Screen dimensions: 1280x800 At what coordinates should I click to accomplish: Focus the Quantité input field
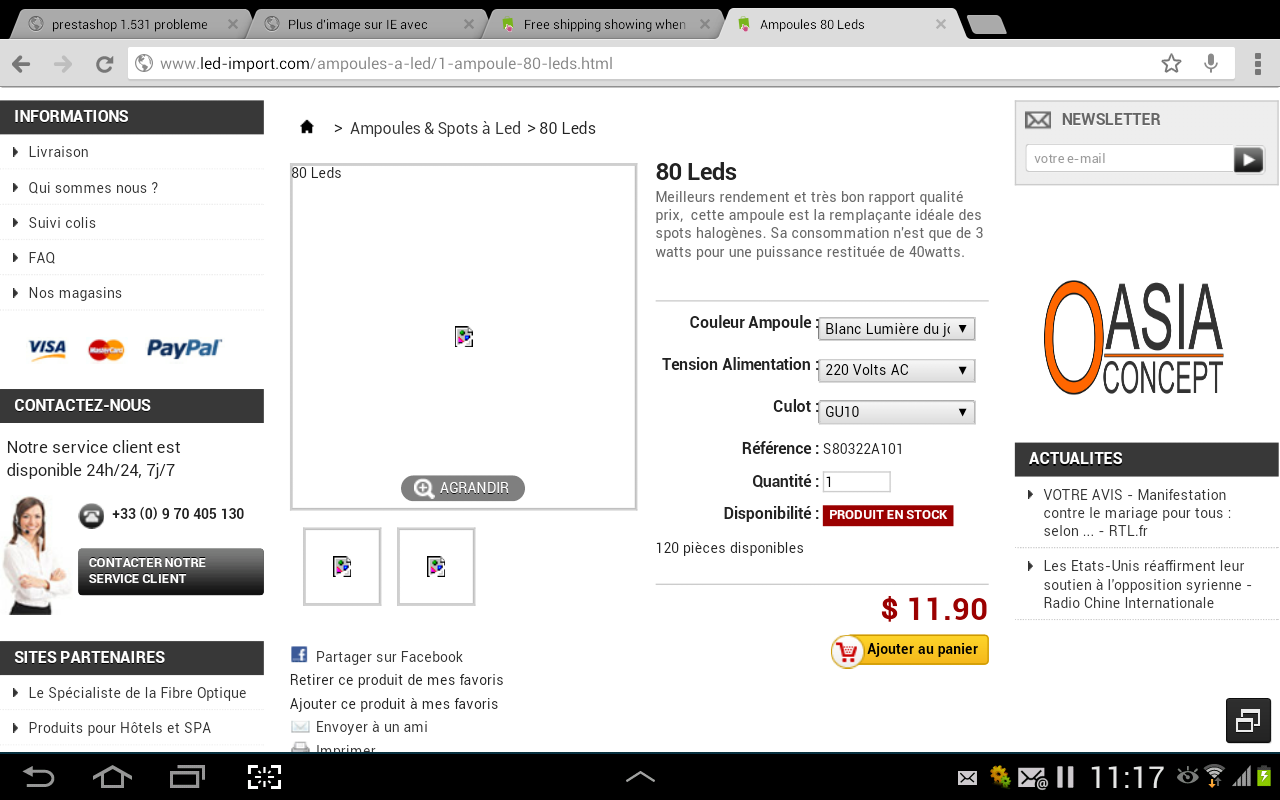coord(856,482)
